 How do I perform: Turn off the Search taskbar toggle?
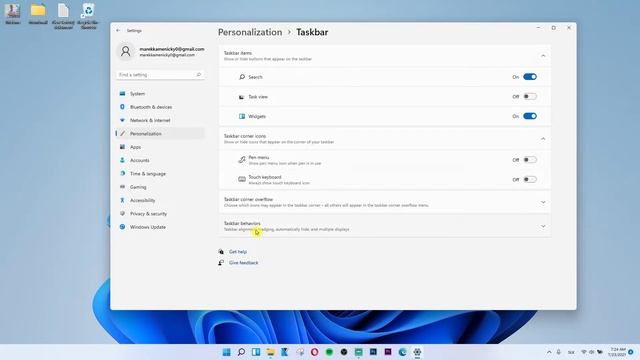[x=530, y=77]
